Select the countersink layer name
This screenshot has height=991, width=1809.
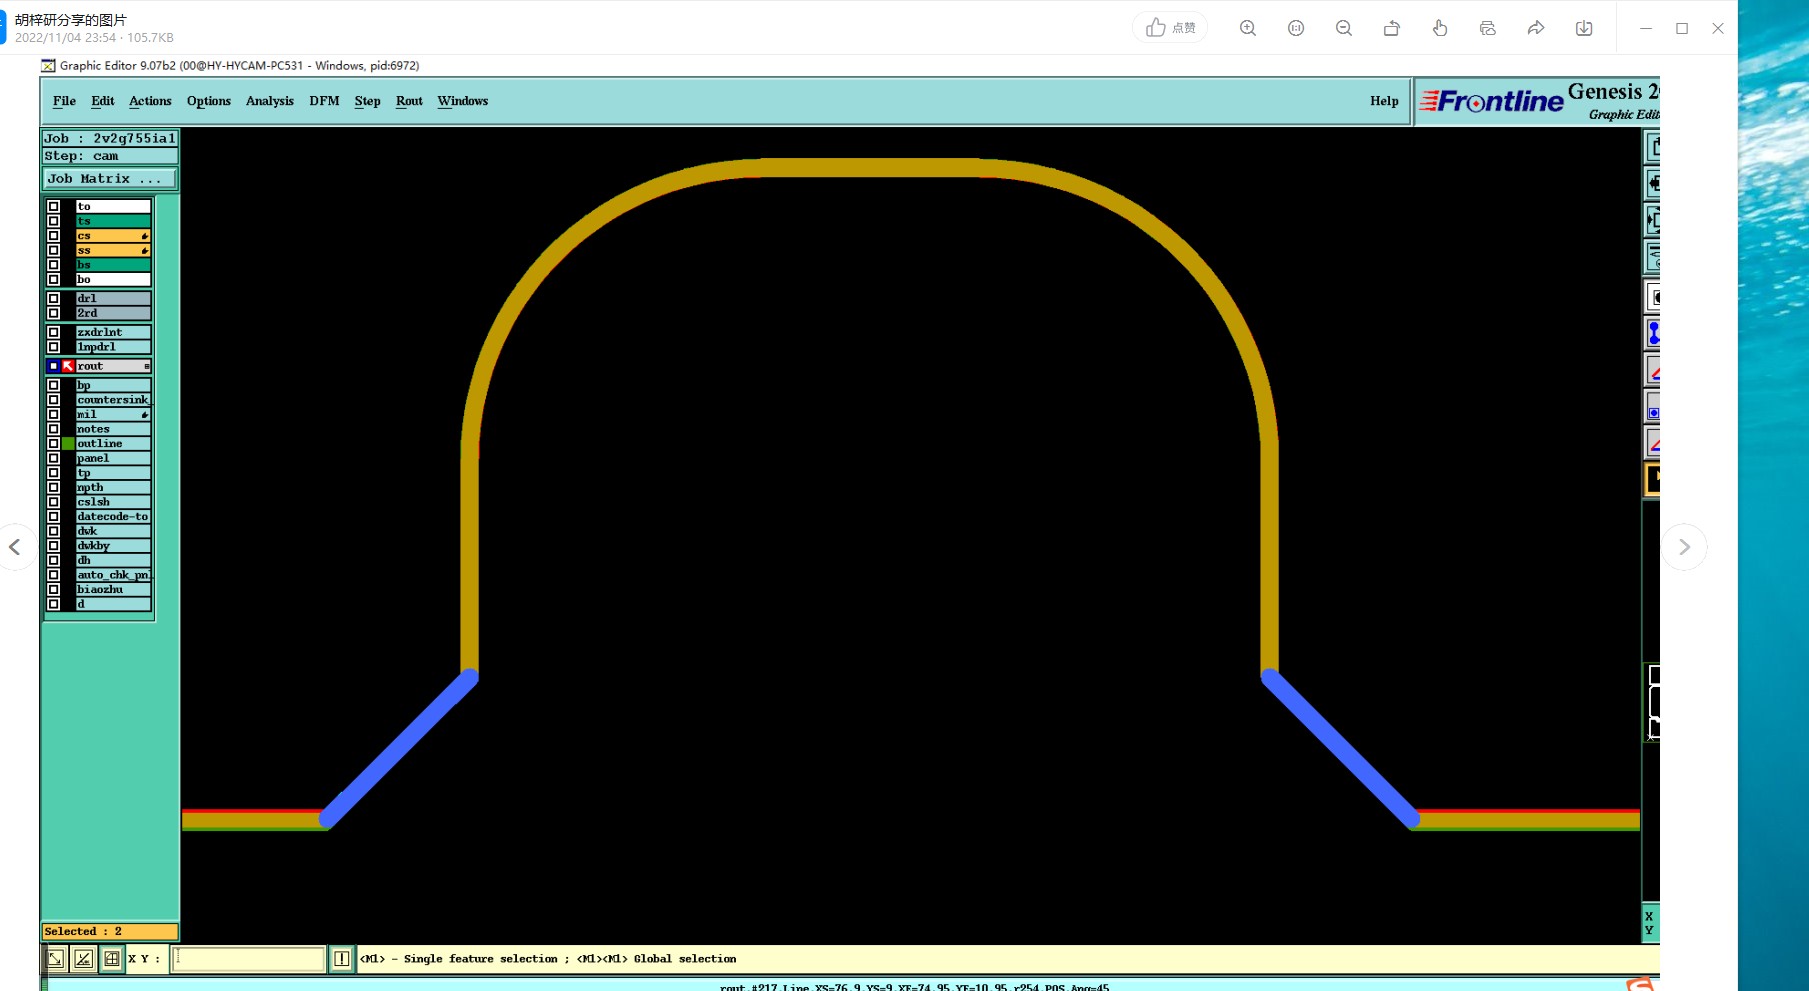pyautogui.click(x=113, y=400)
